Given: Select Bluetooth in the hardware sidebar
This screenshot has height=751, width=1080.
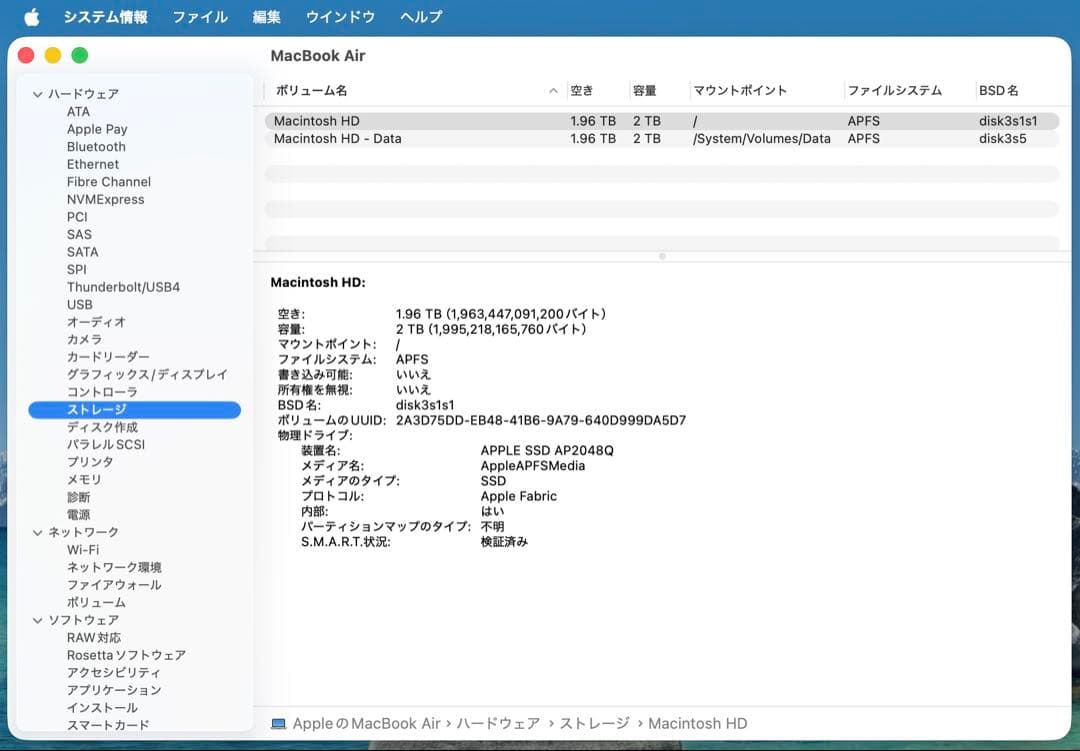Looking at the screenshot, I should [96, 146].
